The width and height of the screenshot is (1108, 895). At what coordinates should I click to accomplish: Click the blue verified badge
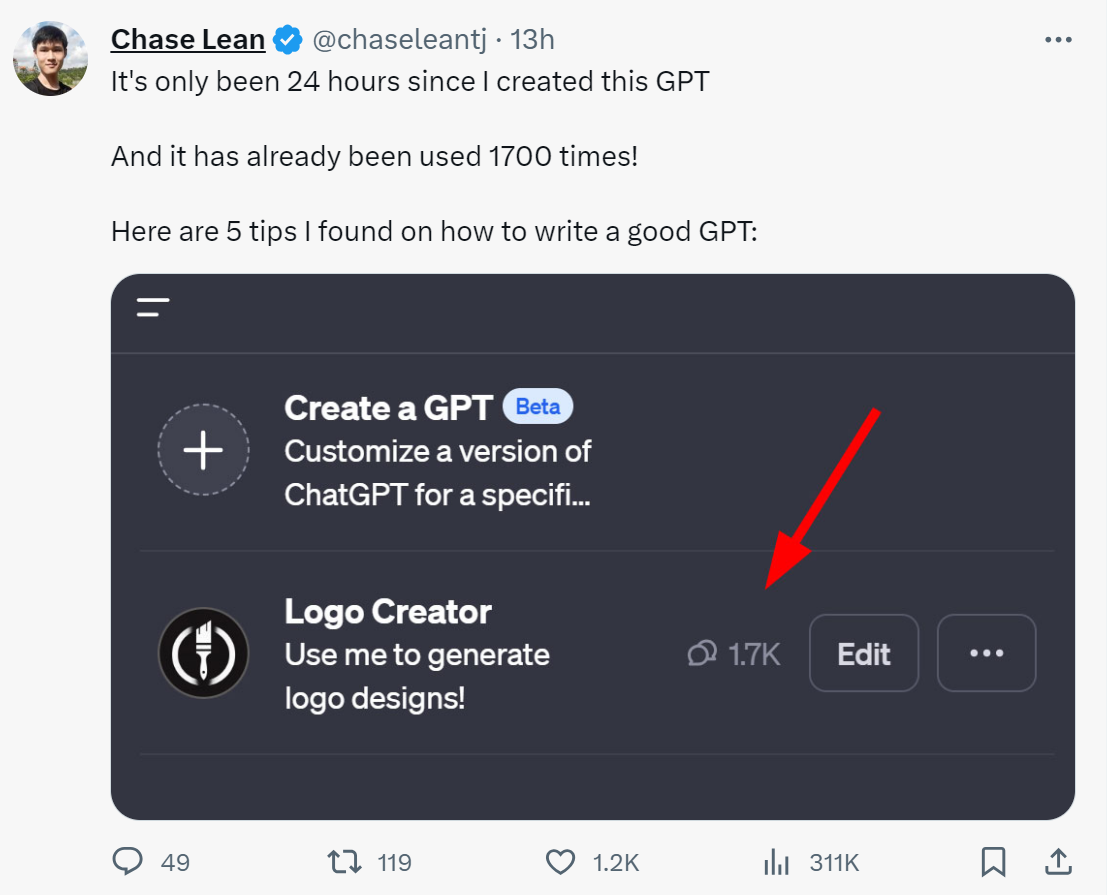click(x=288, y=40)
